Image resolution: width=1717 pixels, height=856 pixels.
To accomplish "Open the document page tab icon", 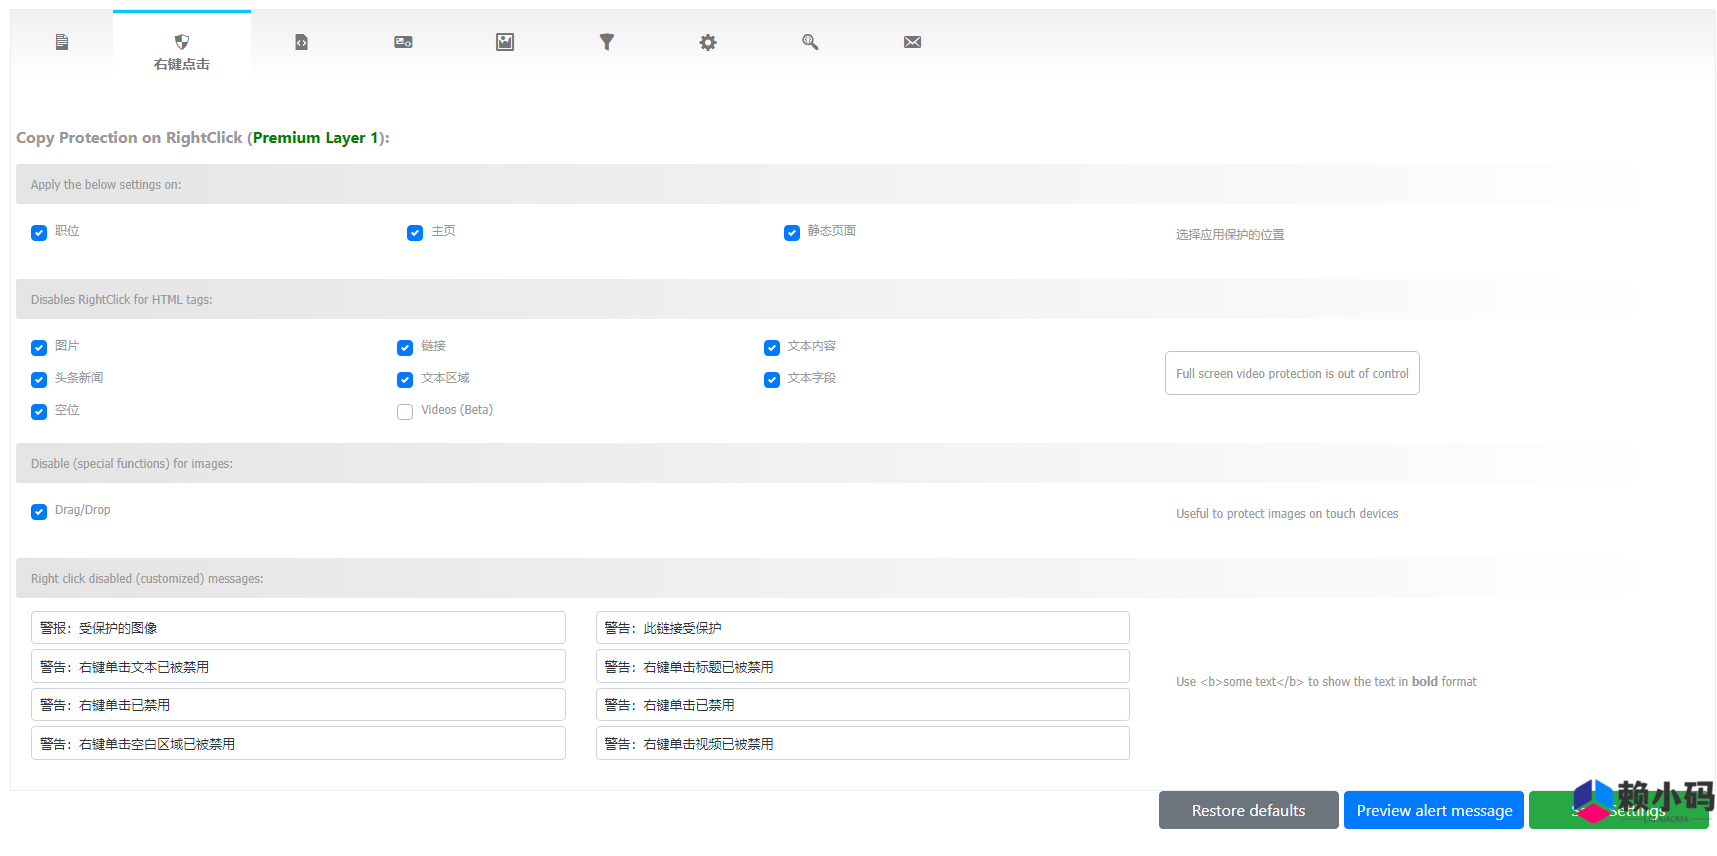I will (x=62, y=42).
